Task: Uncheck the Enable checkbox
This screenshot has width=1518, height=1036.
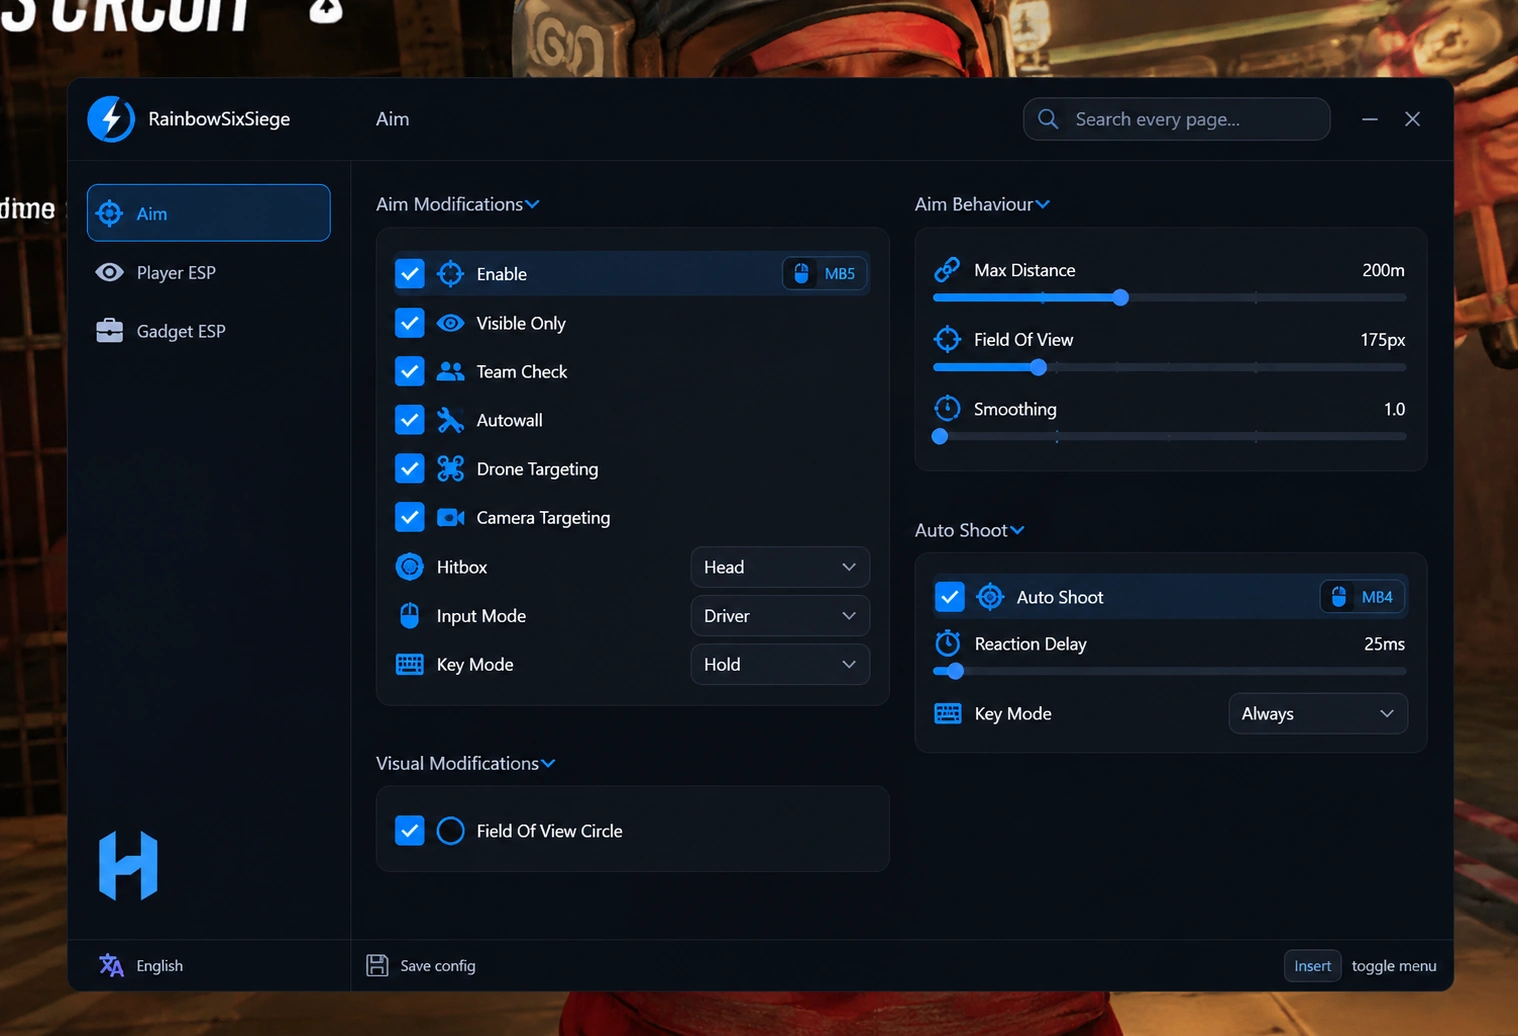Action: click(410, 274)
